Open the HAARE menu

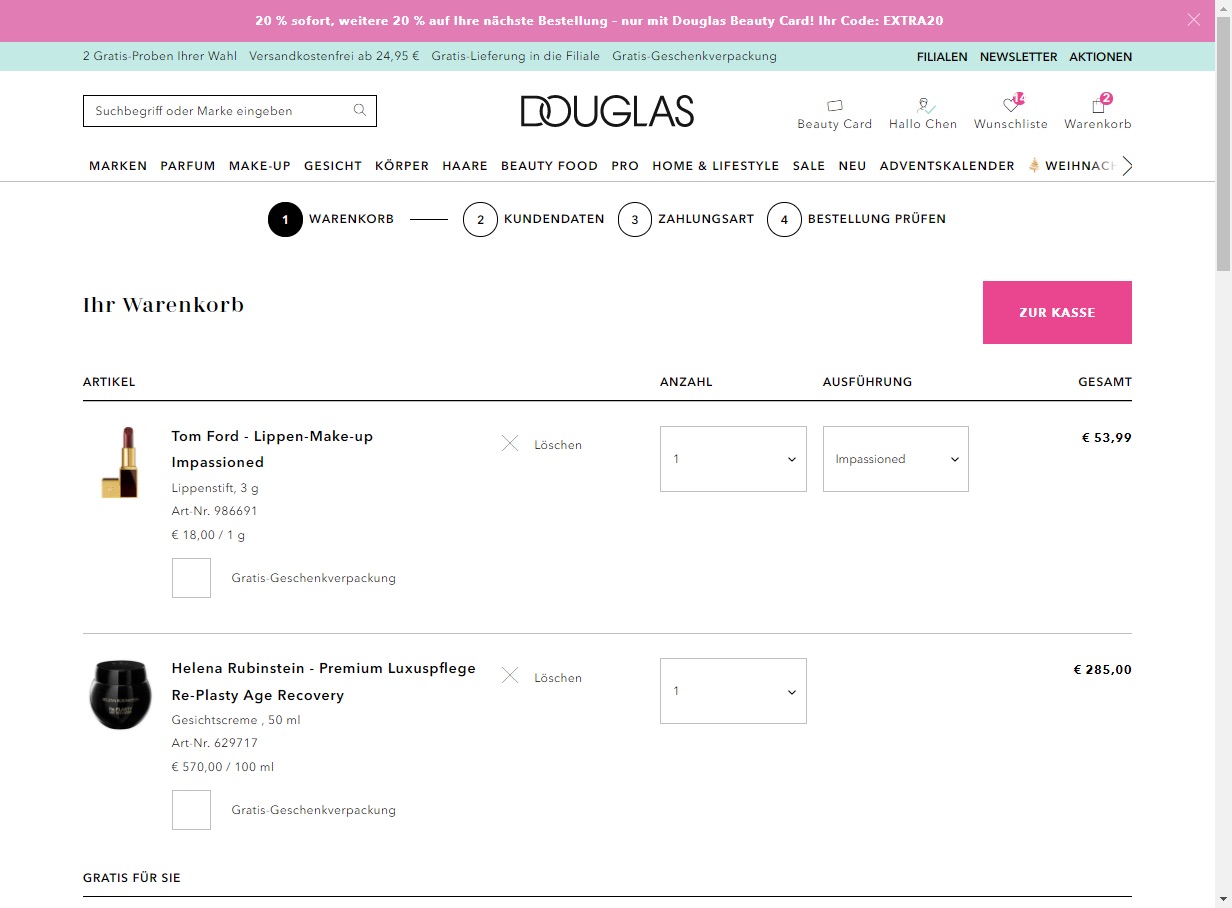(x=465, y=166)
